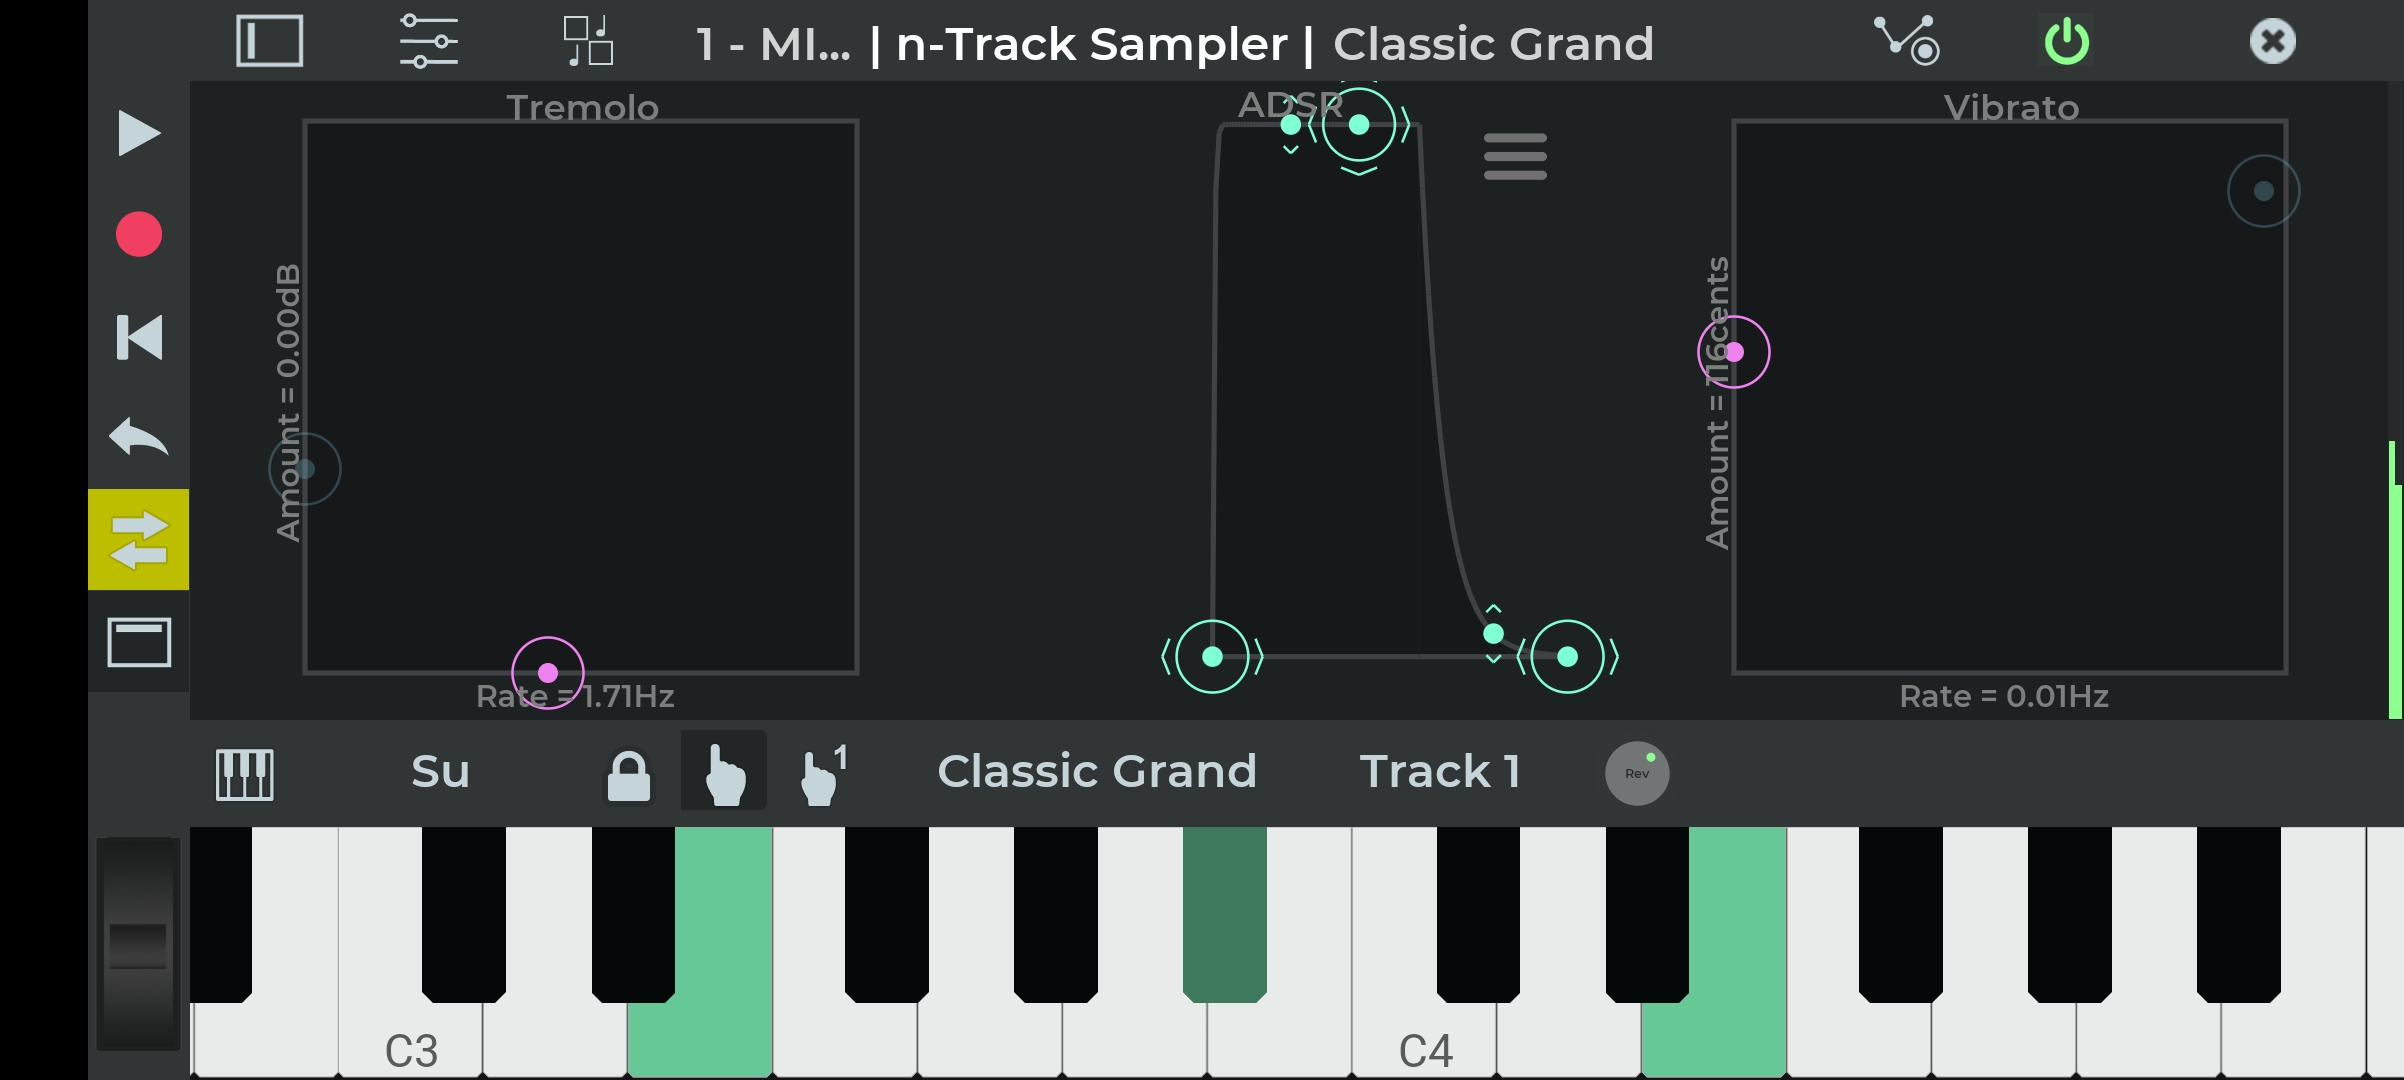Toggle the yellow loop arrows button
This screenshot has width=2404, height=1080.
(139, 540)
